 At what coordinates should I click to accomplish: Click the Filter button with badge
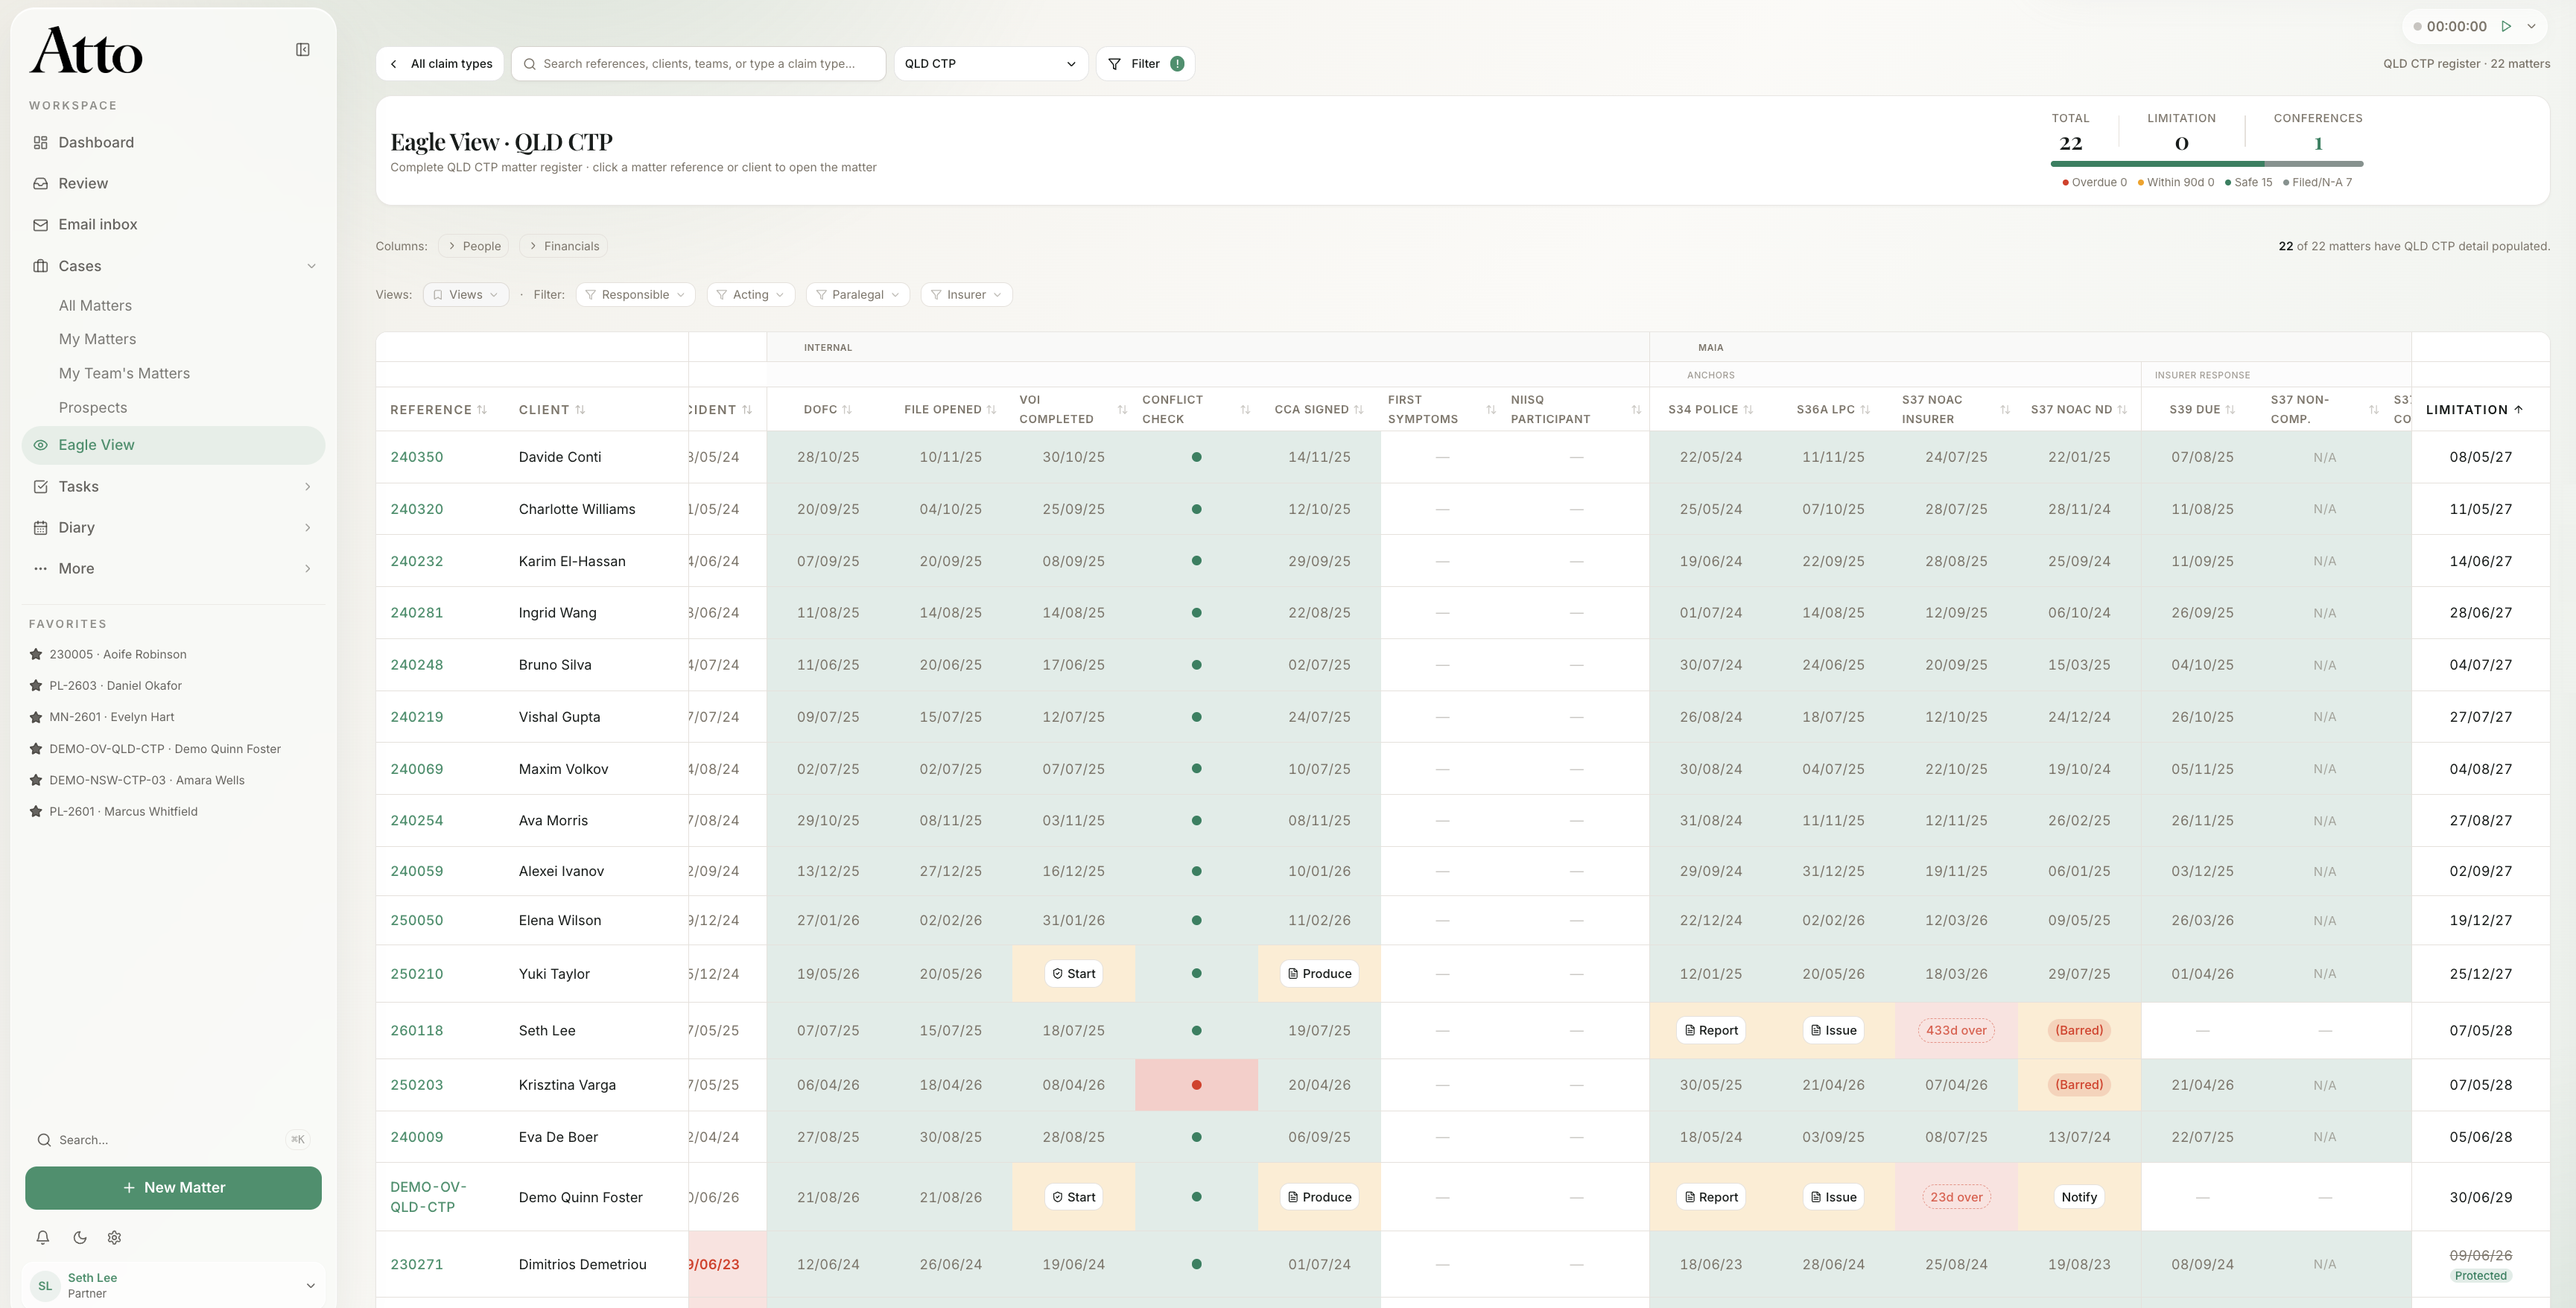[1145, 64]
